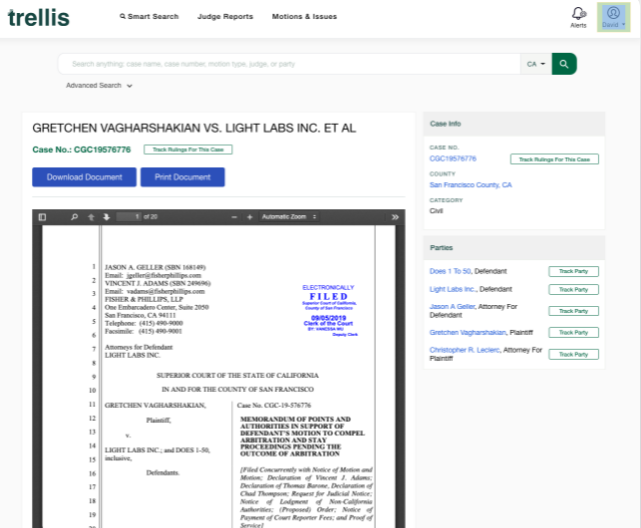Open find-in-document magnifier in PDF toolbar
This screenshot has width=641, height=528.
[x=74, y=217]
